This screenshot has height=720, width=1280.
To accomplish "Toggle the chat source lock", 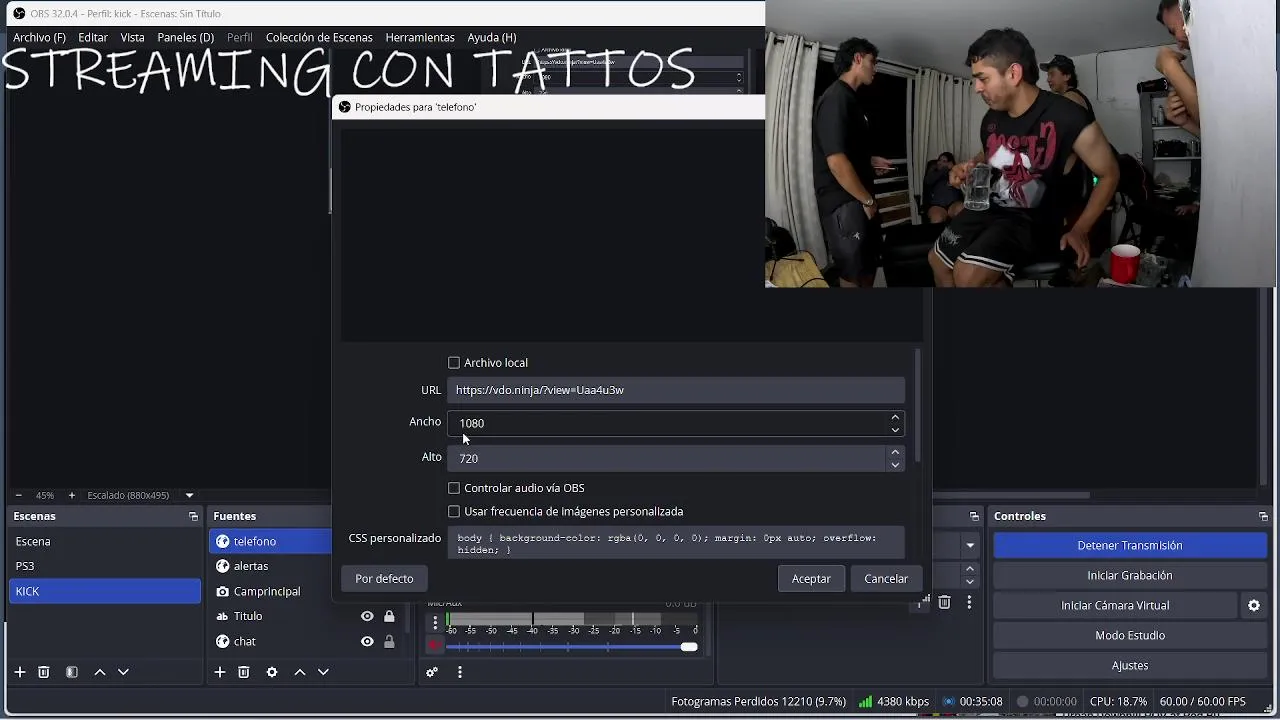I will pos(389,641).
